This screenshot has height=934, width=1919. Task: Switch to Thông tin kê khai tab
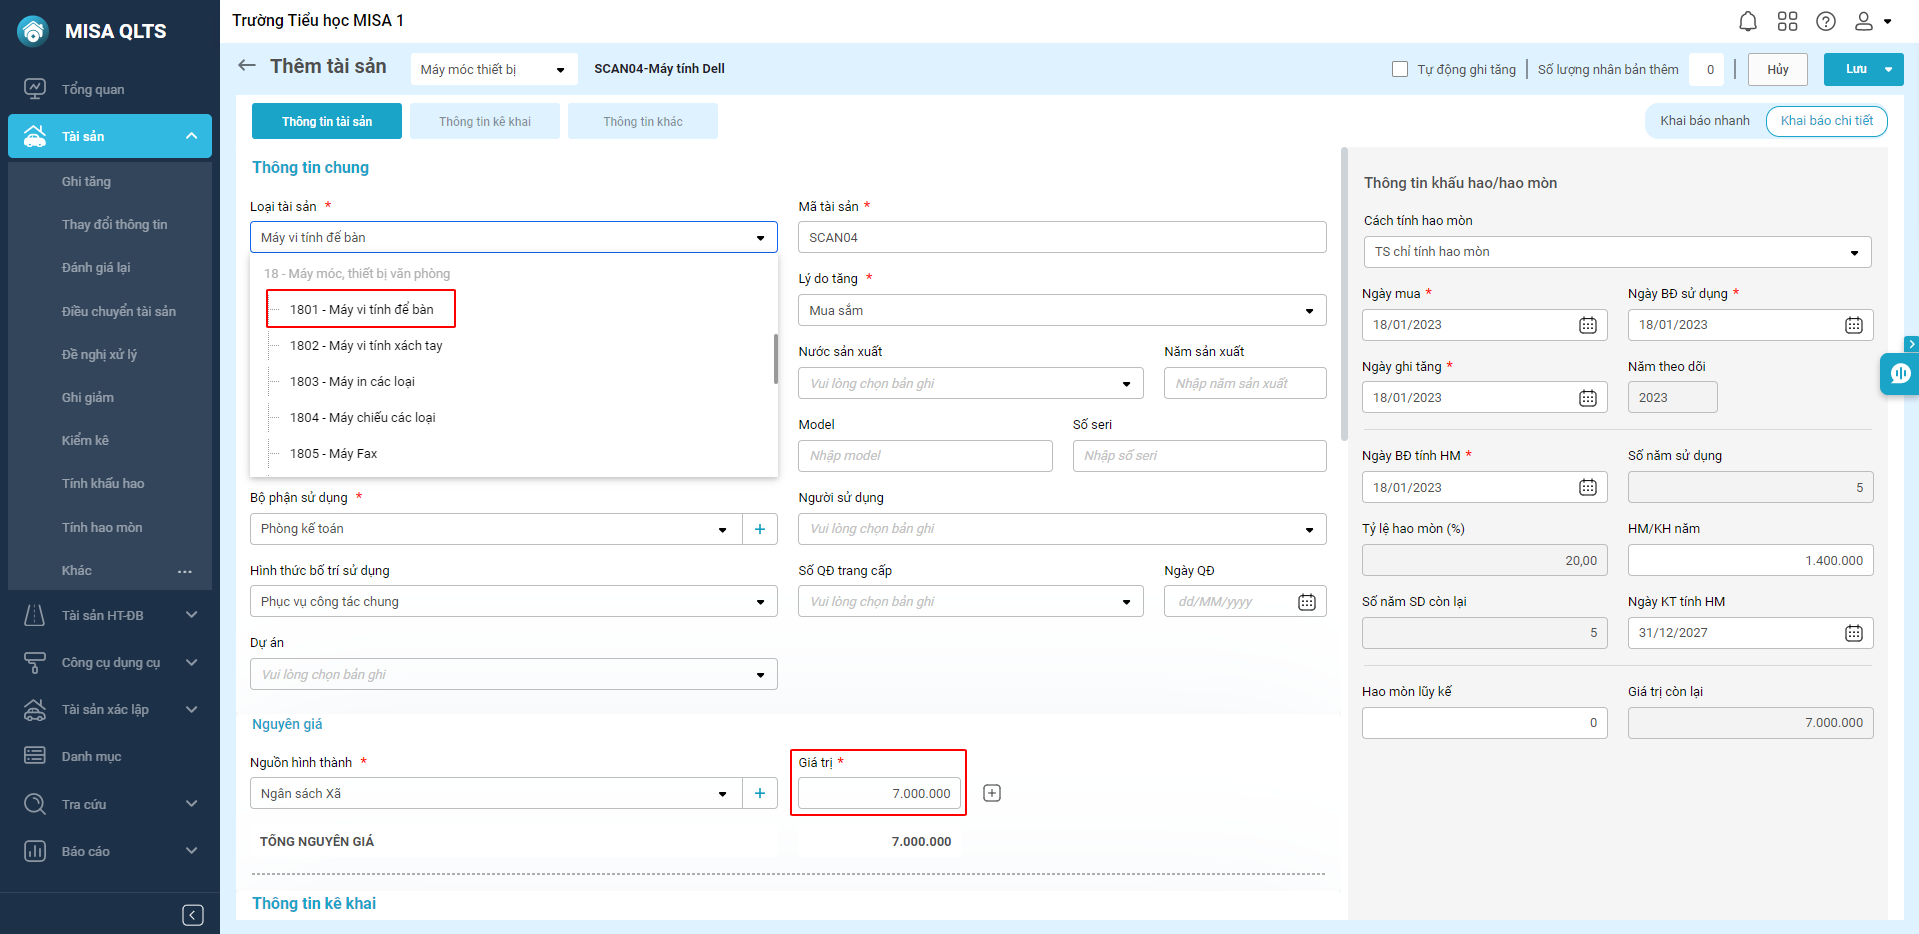pos(485,122)
